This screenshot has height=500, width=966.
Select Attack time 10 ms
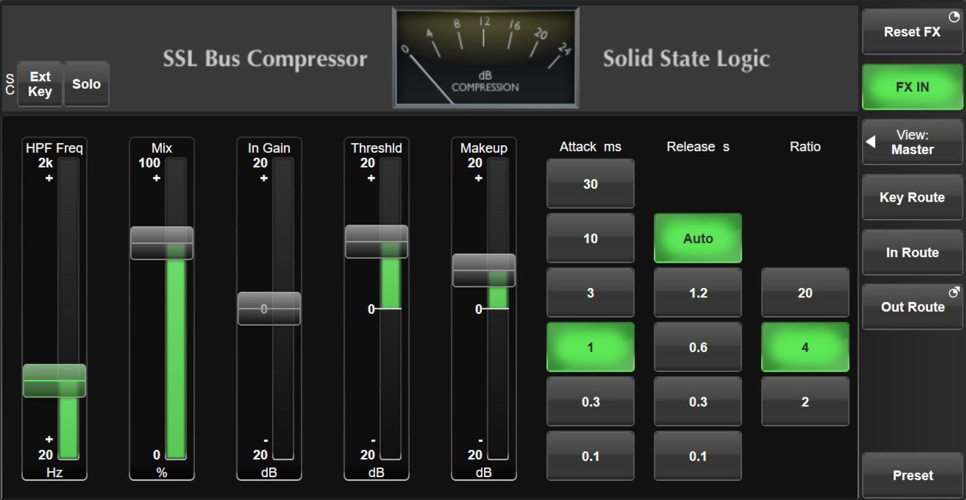click(x=590, y=238)
